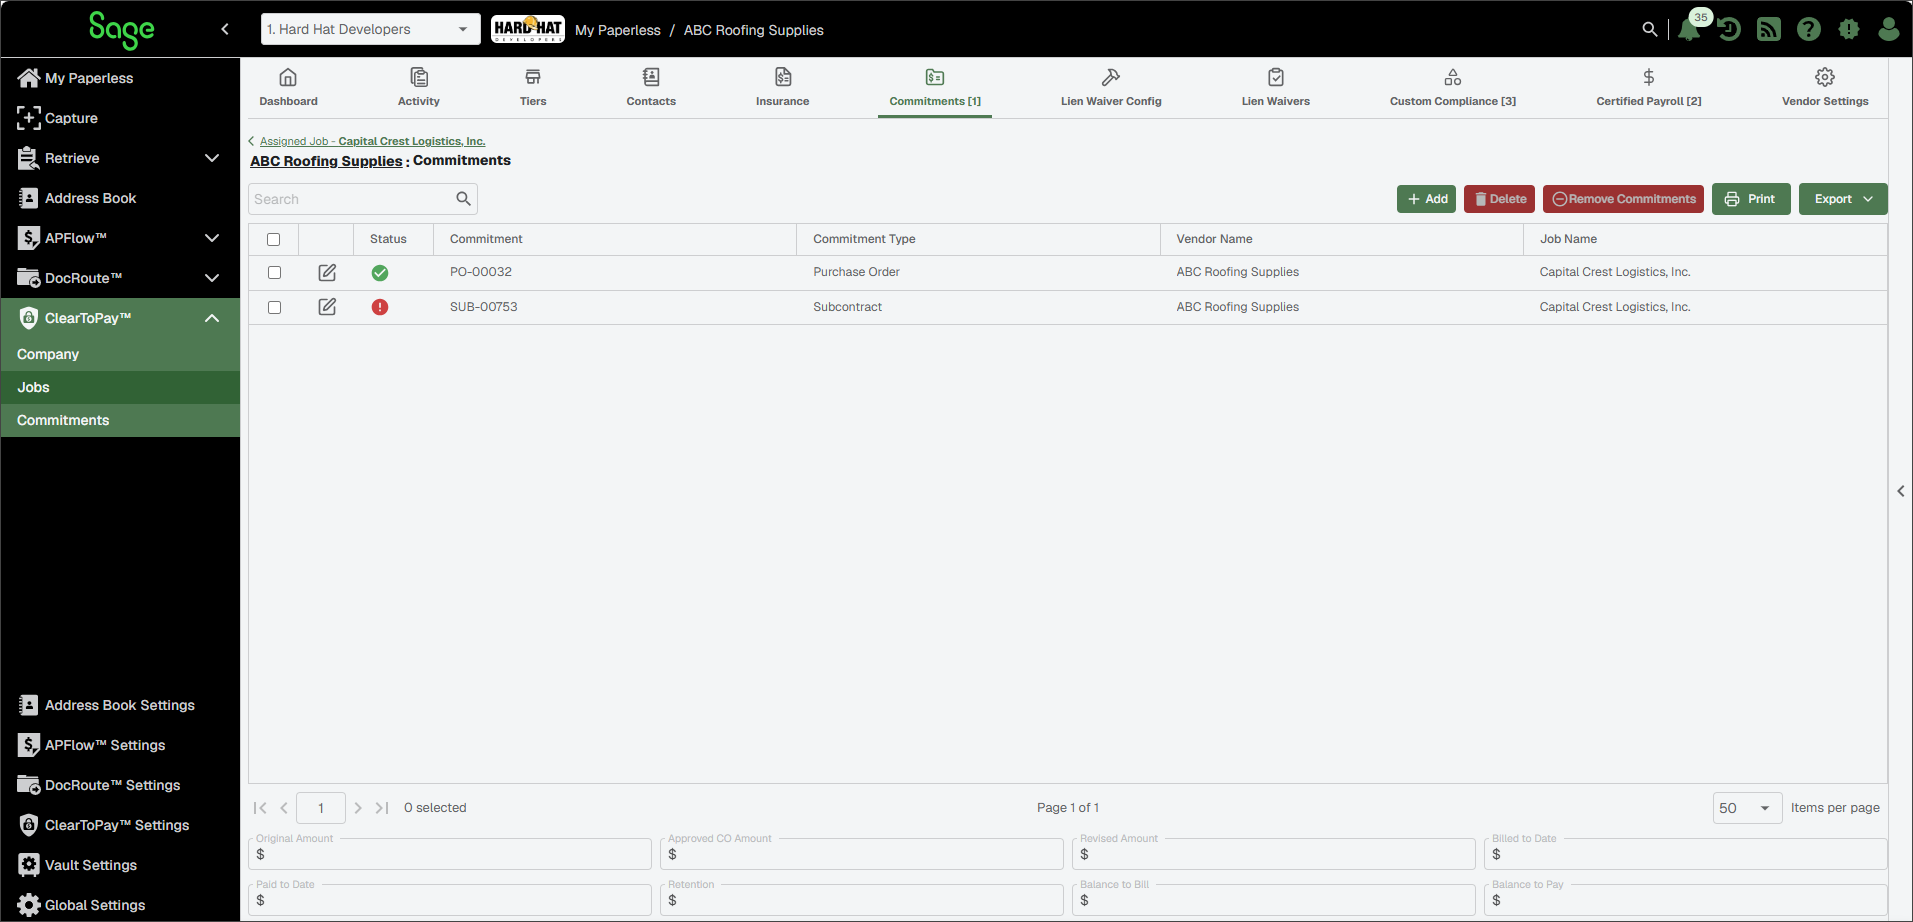Open the Hard Hat Developers company dropdown
1913x922 pixels.
(x=370, y=29)
